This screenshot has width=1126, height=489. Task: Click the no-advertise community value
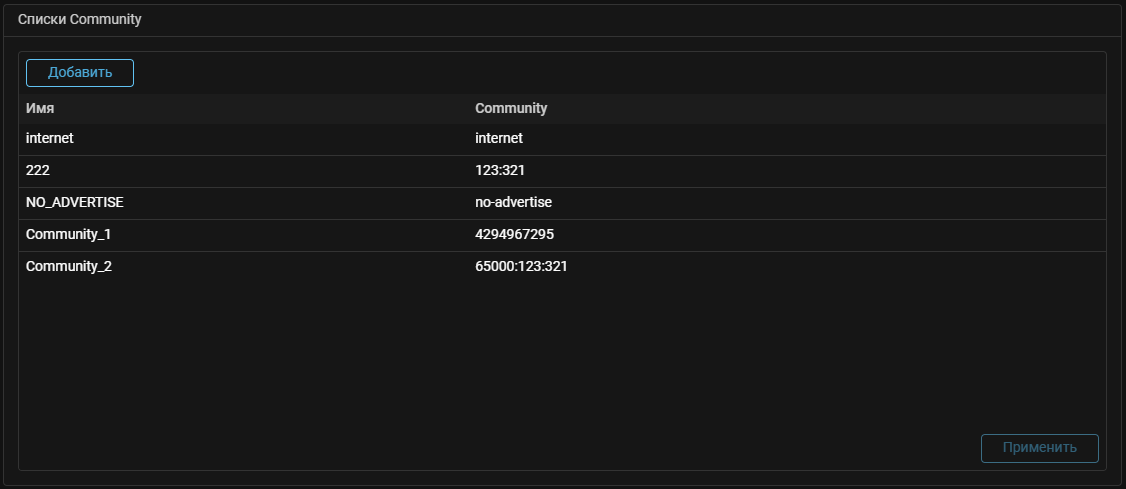[x=513, y=203]
